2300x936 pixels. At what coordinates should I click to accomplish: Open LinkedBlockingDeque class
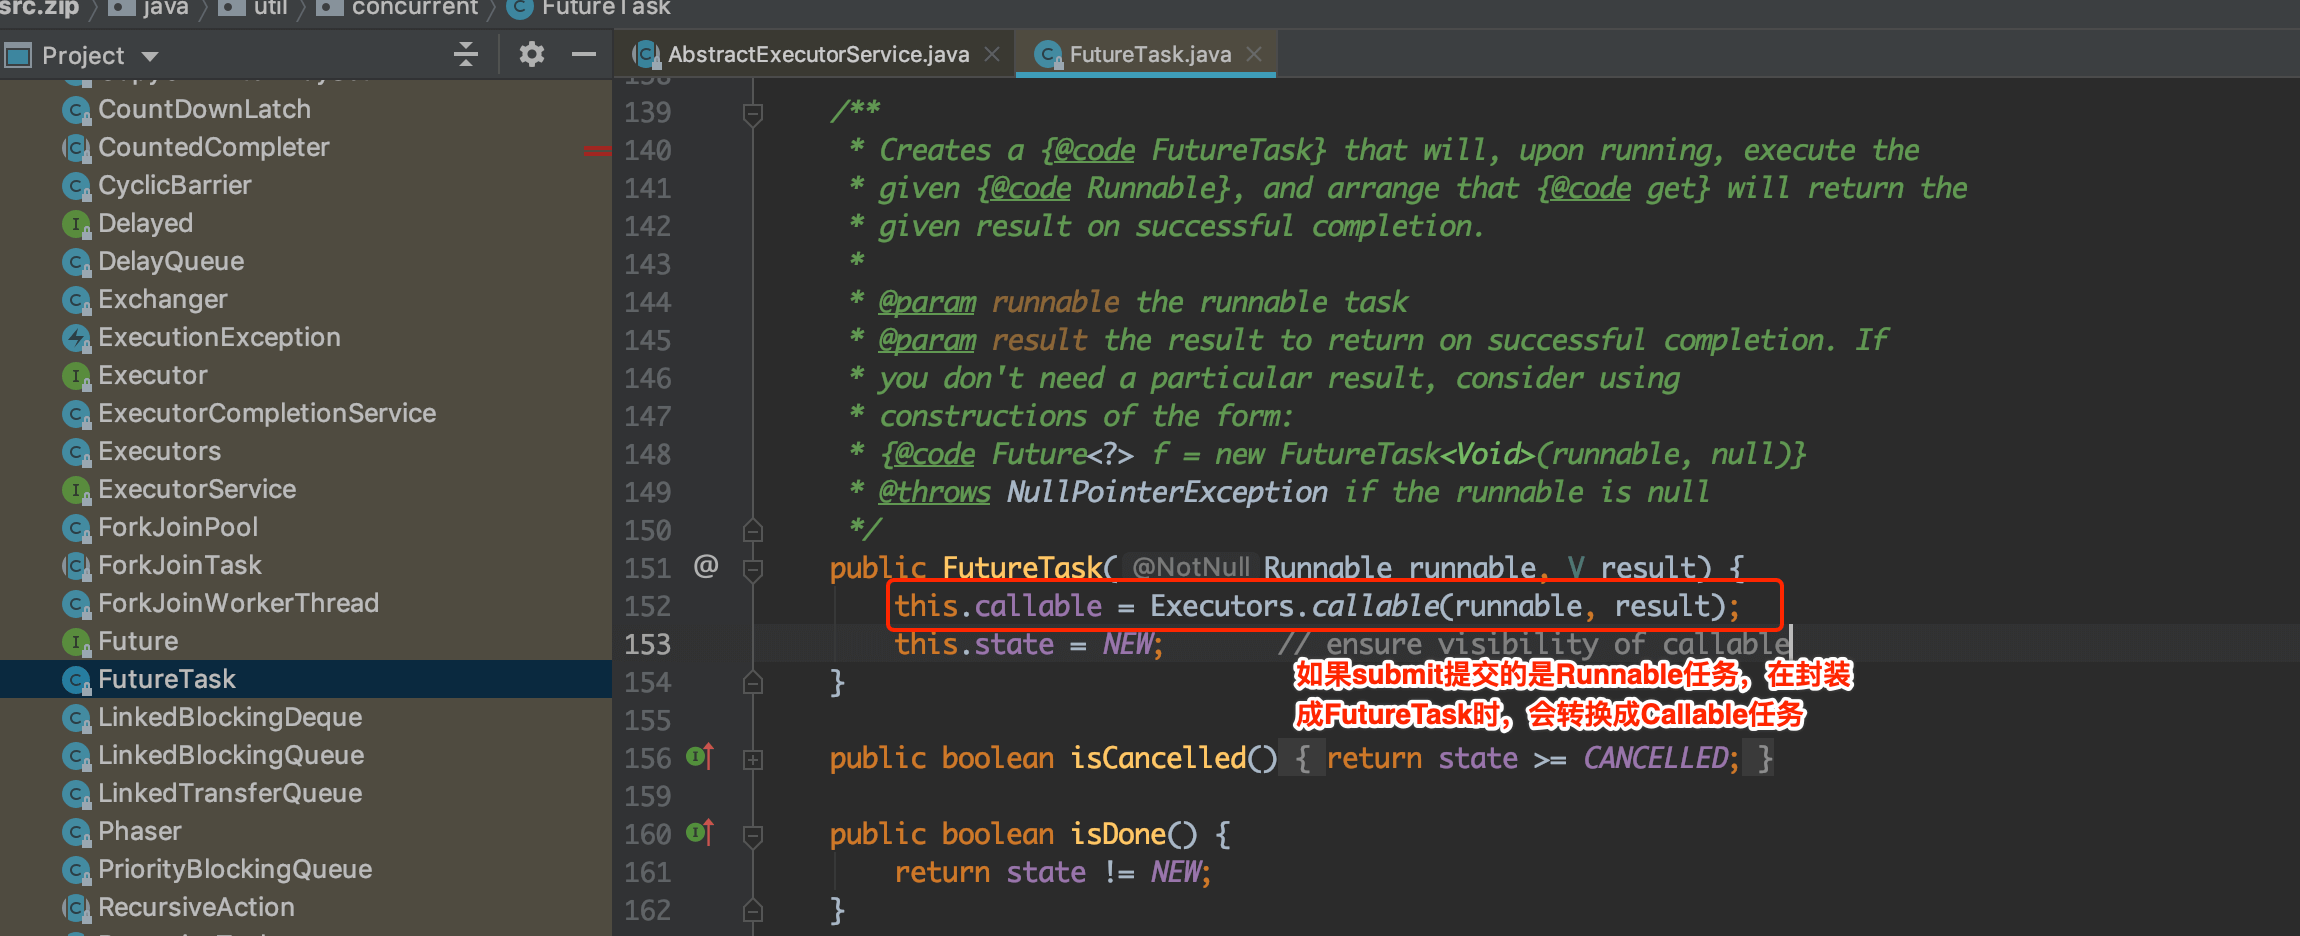pyautogui.click(x=230, y=717)
